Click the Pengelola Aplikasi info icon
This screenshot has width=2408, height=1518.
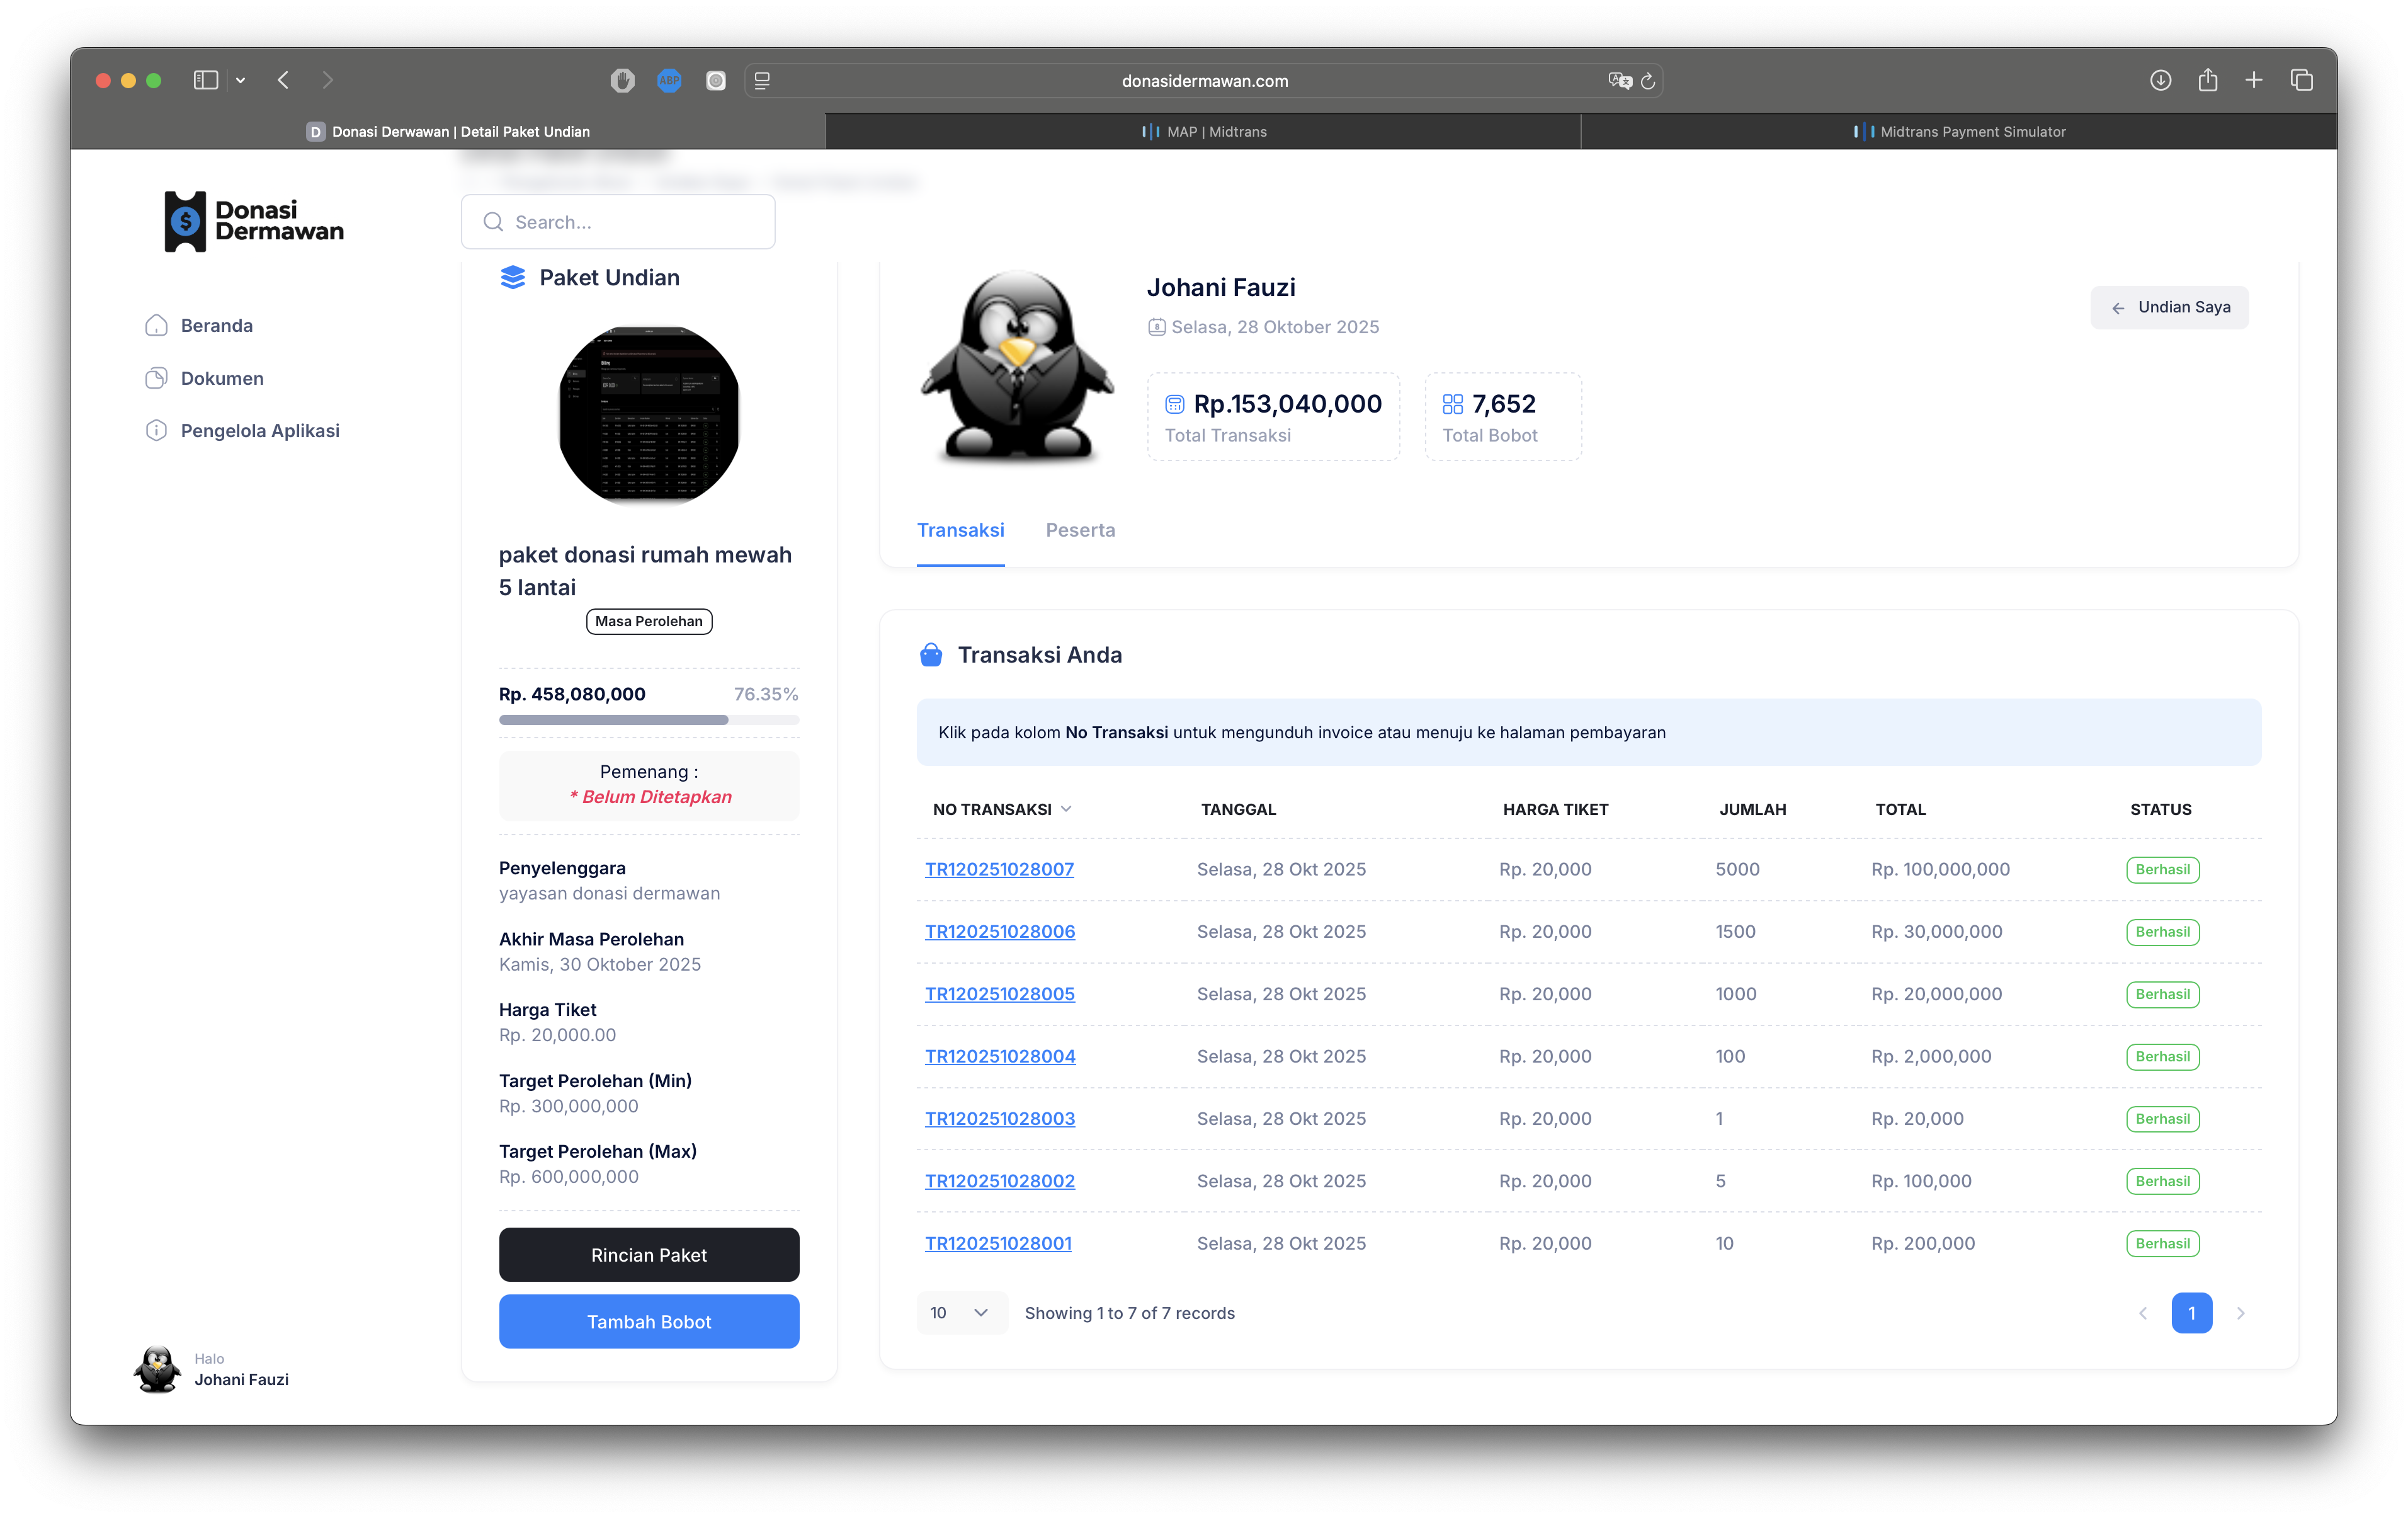(156, 430)
